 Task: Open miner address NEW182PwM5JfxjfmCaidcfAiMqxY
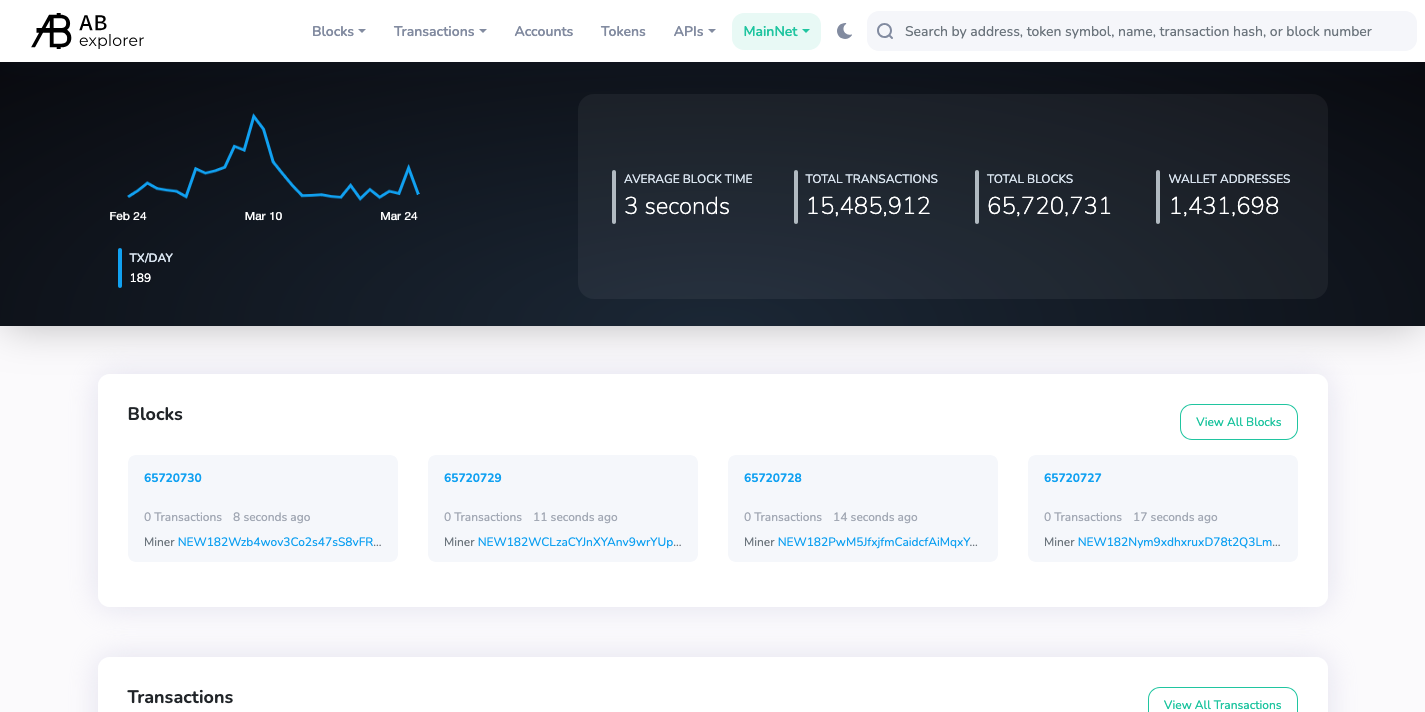point(879,542)
